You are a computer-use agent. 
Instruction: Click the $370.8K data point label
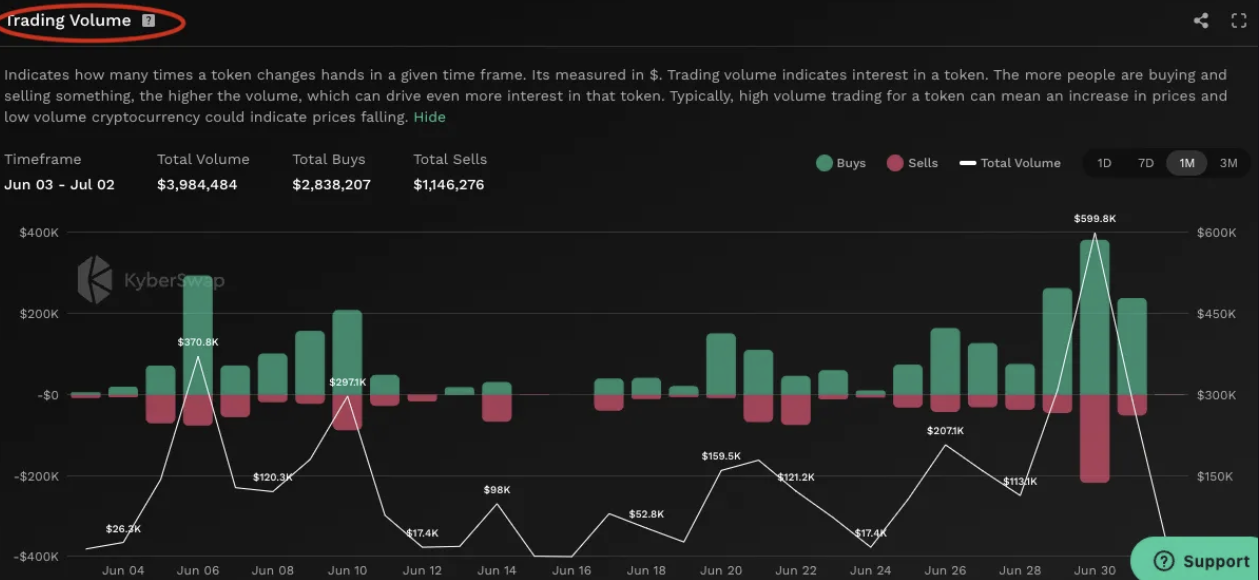click(198, 342)
